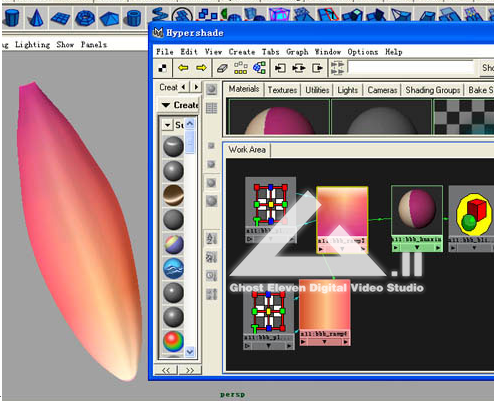Screen dimensions: 494x401
Task: Collapse the Surface section arrow in Create Bar
Action: pyautogui.click(x=167, y=125)
